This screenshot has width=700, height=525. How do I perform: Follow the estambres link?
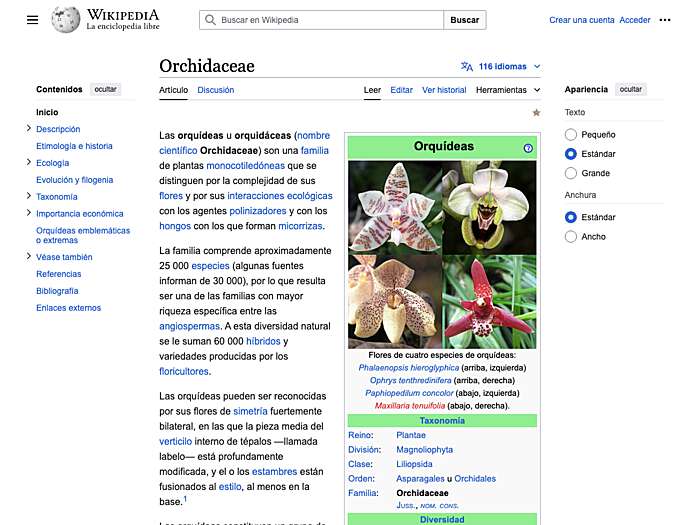click(x=274, y=472)
